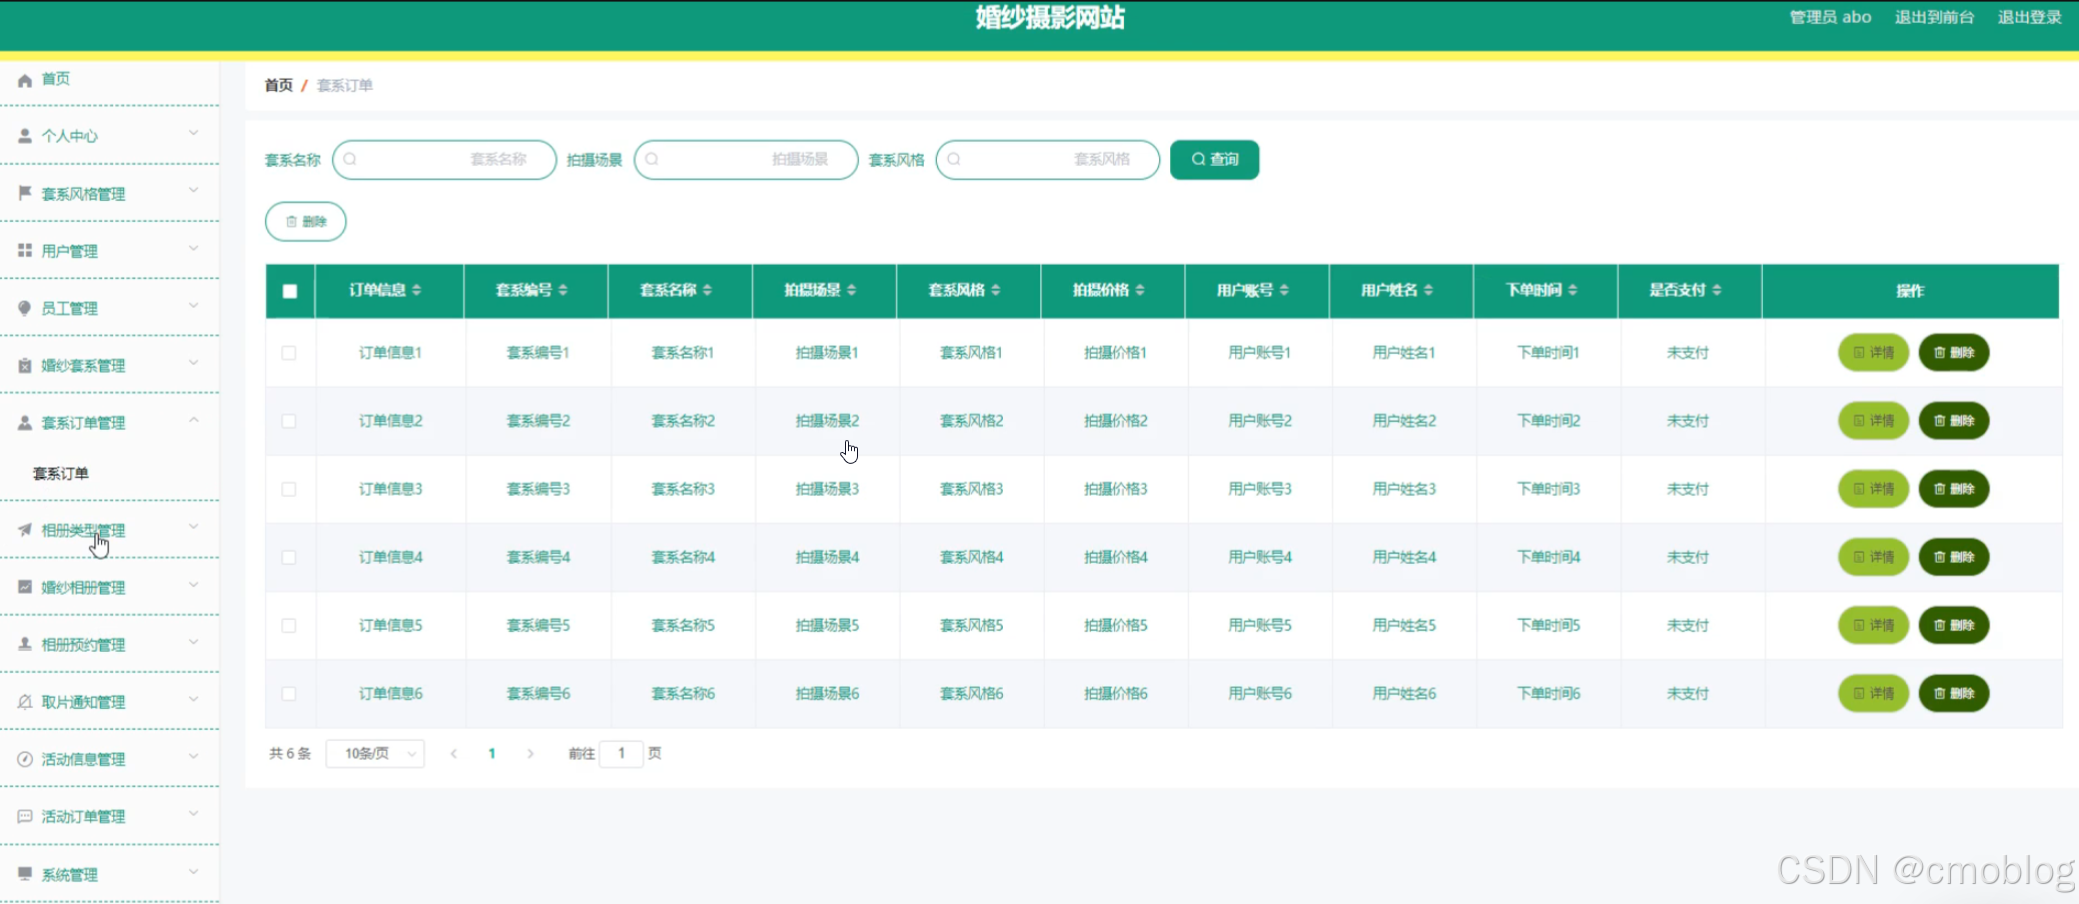Open the 相册预约管理 menu label
The height and width of the screenshot is (904, 2079).
click(83, 645)
